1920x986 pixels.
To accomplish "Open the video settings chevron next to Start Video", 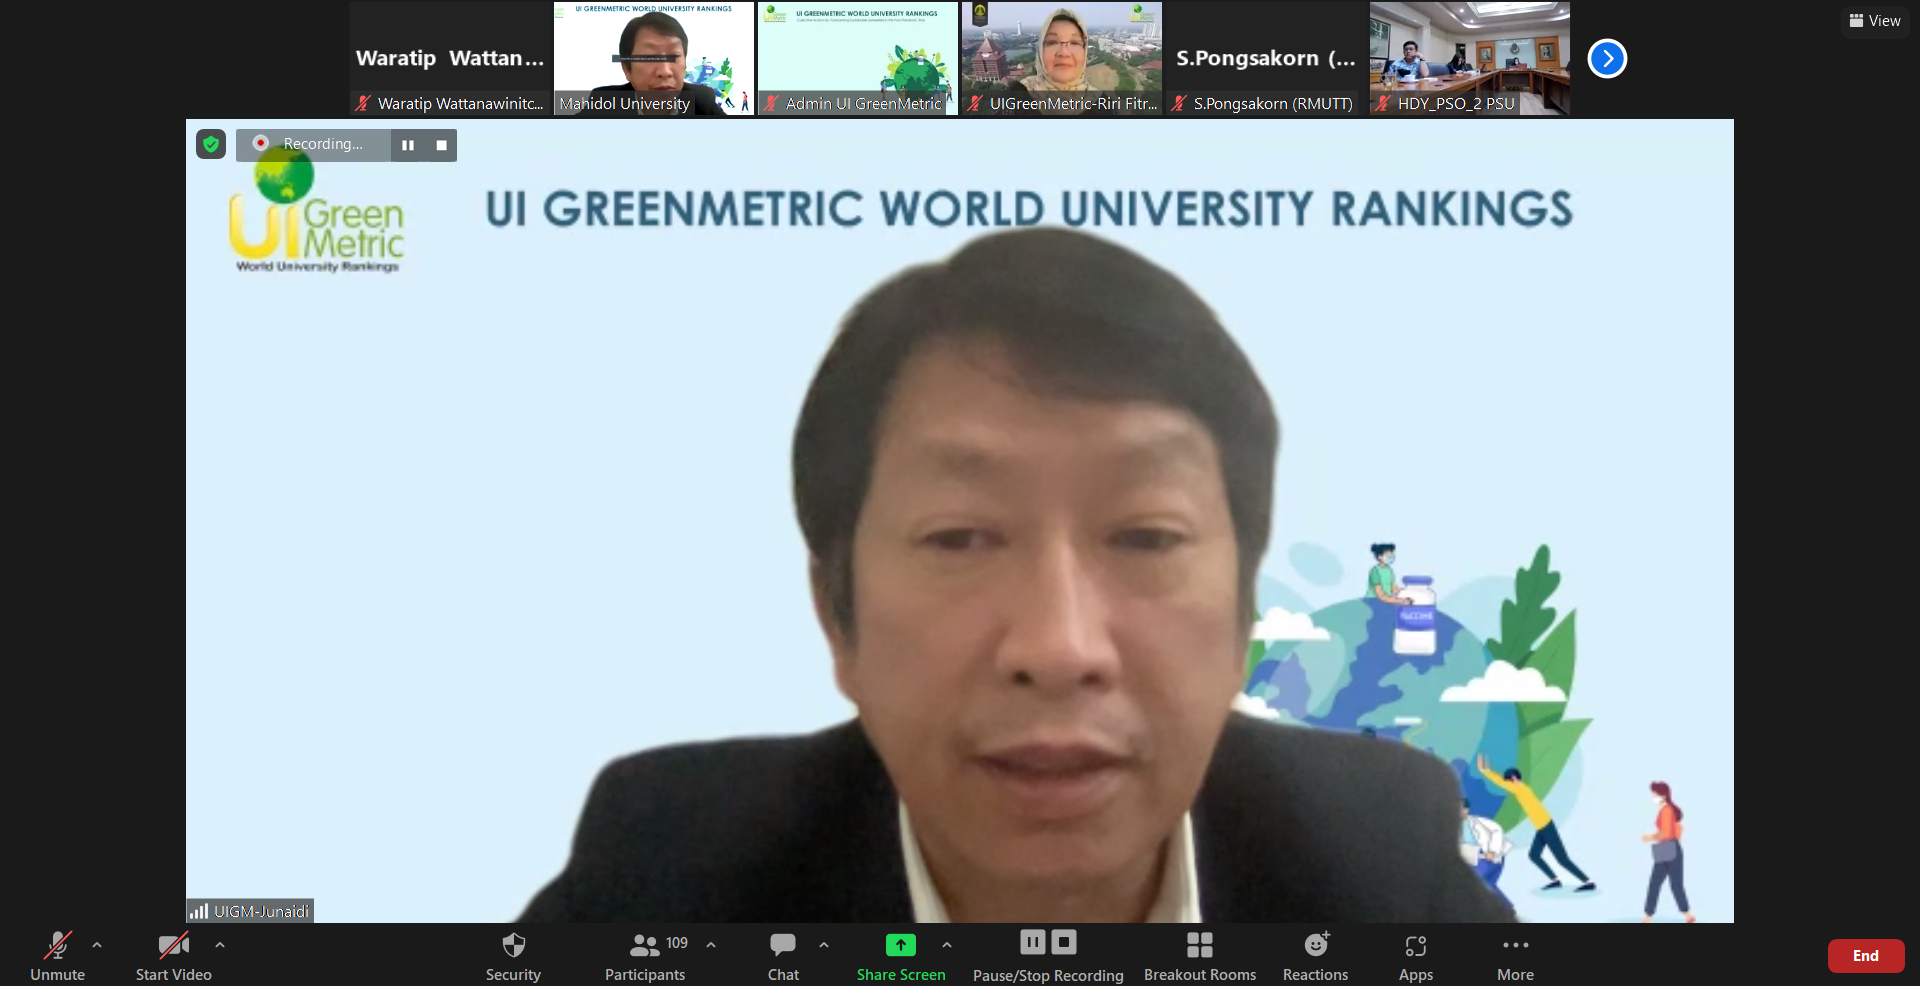I will (x=219, y=945).
